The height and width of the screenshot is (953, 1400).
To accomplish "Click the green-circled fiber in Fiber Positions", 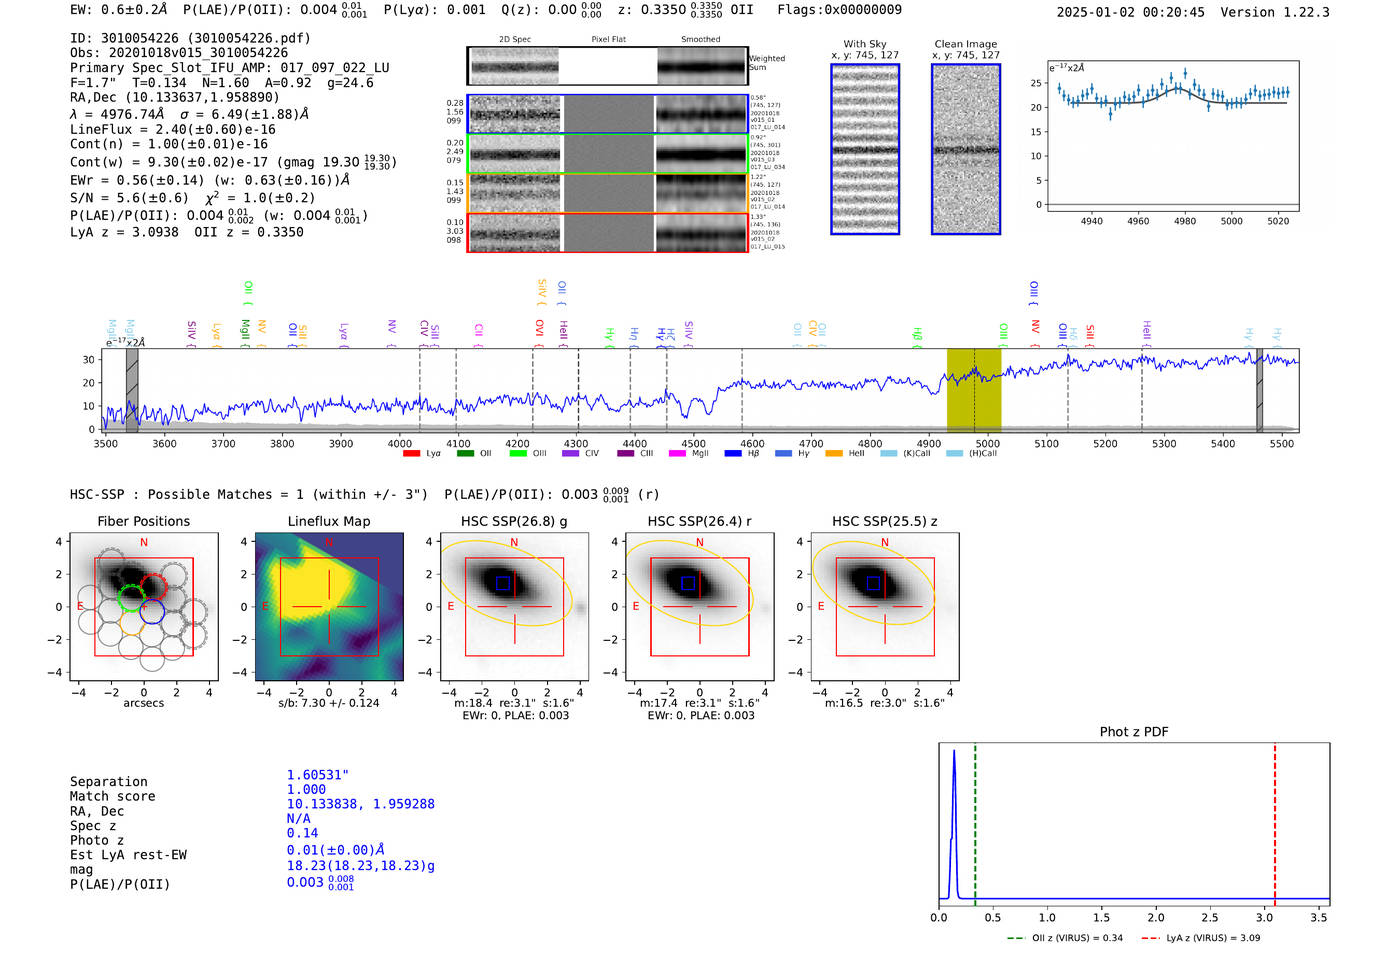I will [x=130, y=598].
